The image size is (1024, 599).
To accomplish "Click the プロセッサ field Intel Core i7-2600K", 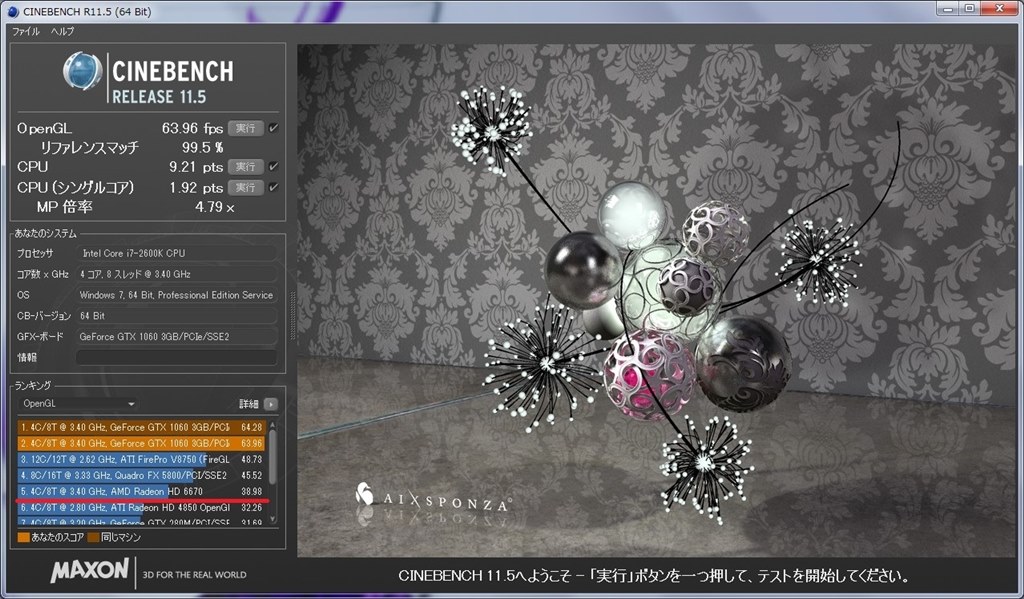I will pyautogui.click(x=176, y=253).
